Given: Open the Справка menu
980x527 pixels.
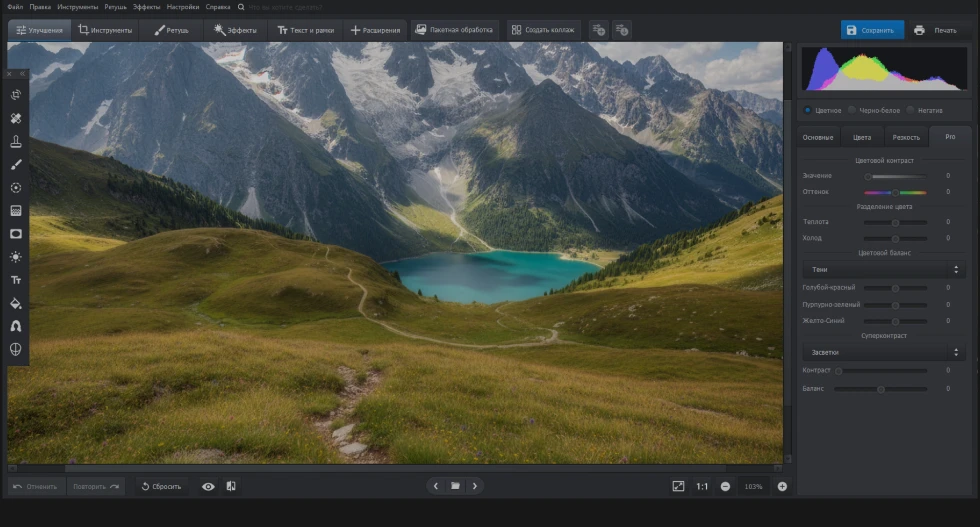Looking at the screenshot, I should click(x=218, y=7).
